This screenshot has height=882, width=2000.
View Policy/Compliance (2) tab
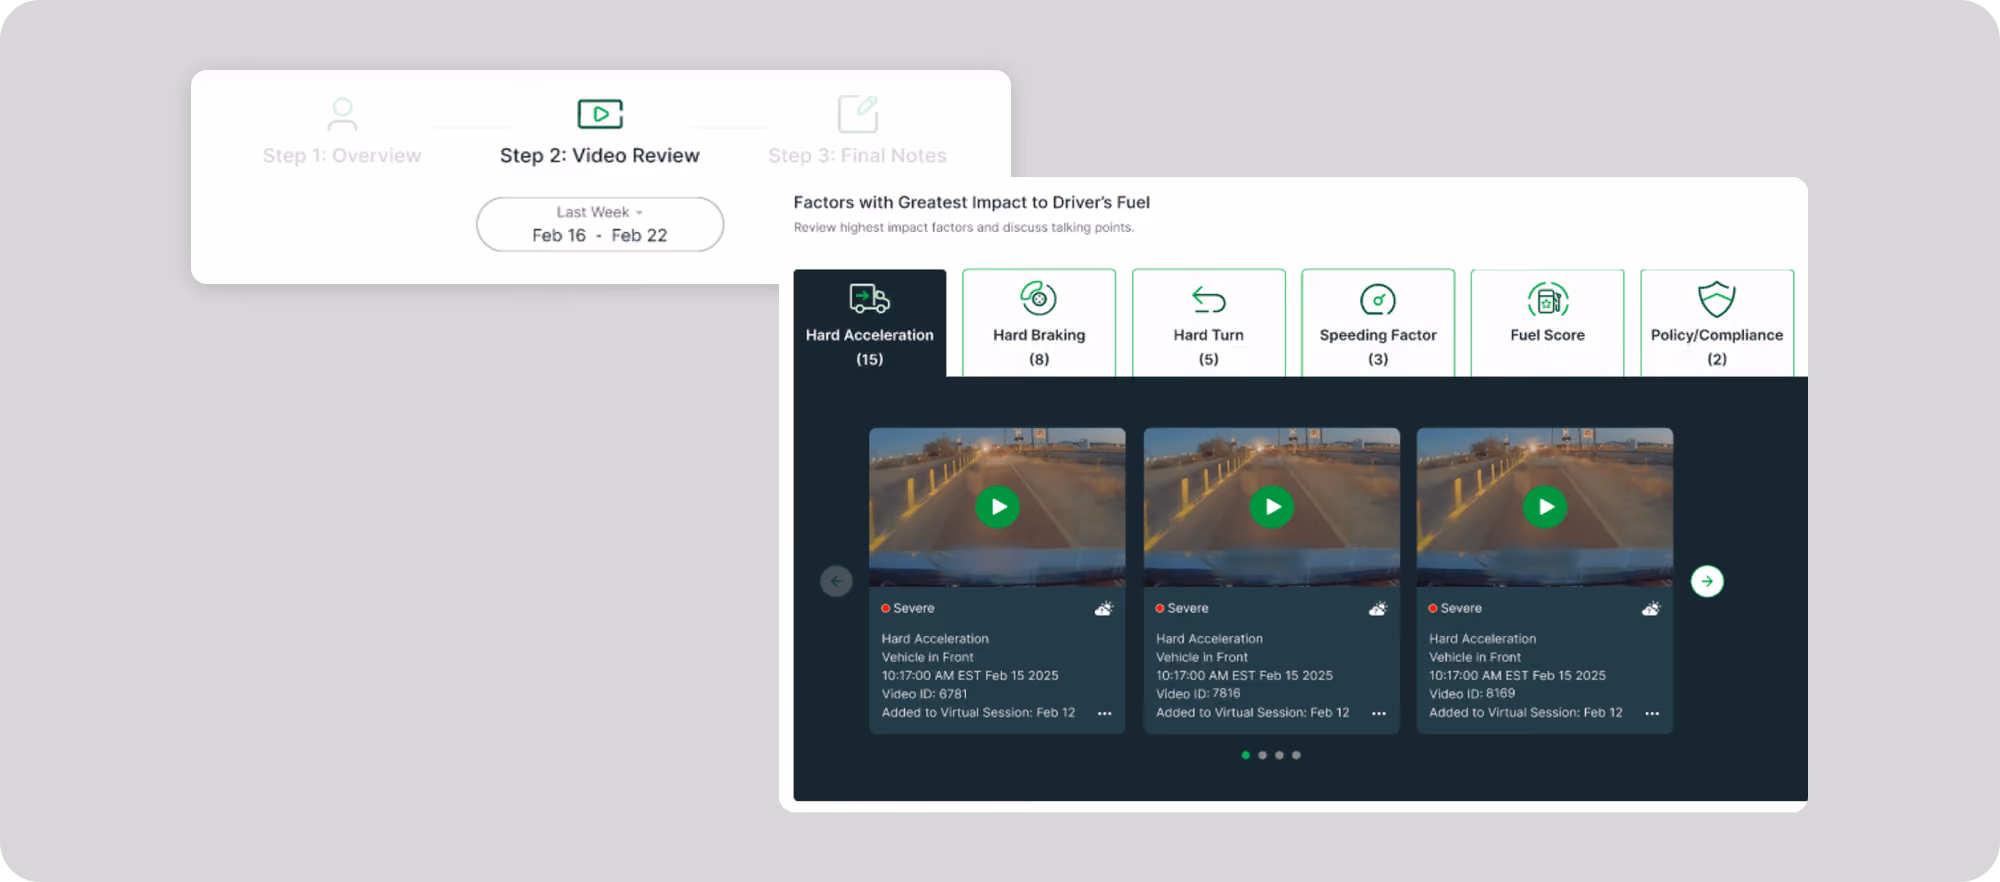click(x=1717, y=323)
